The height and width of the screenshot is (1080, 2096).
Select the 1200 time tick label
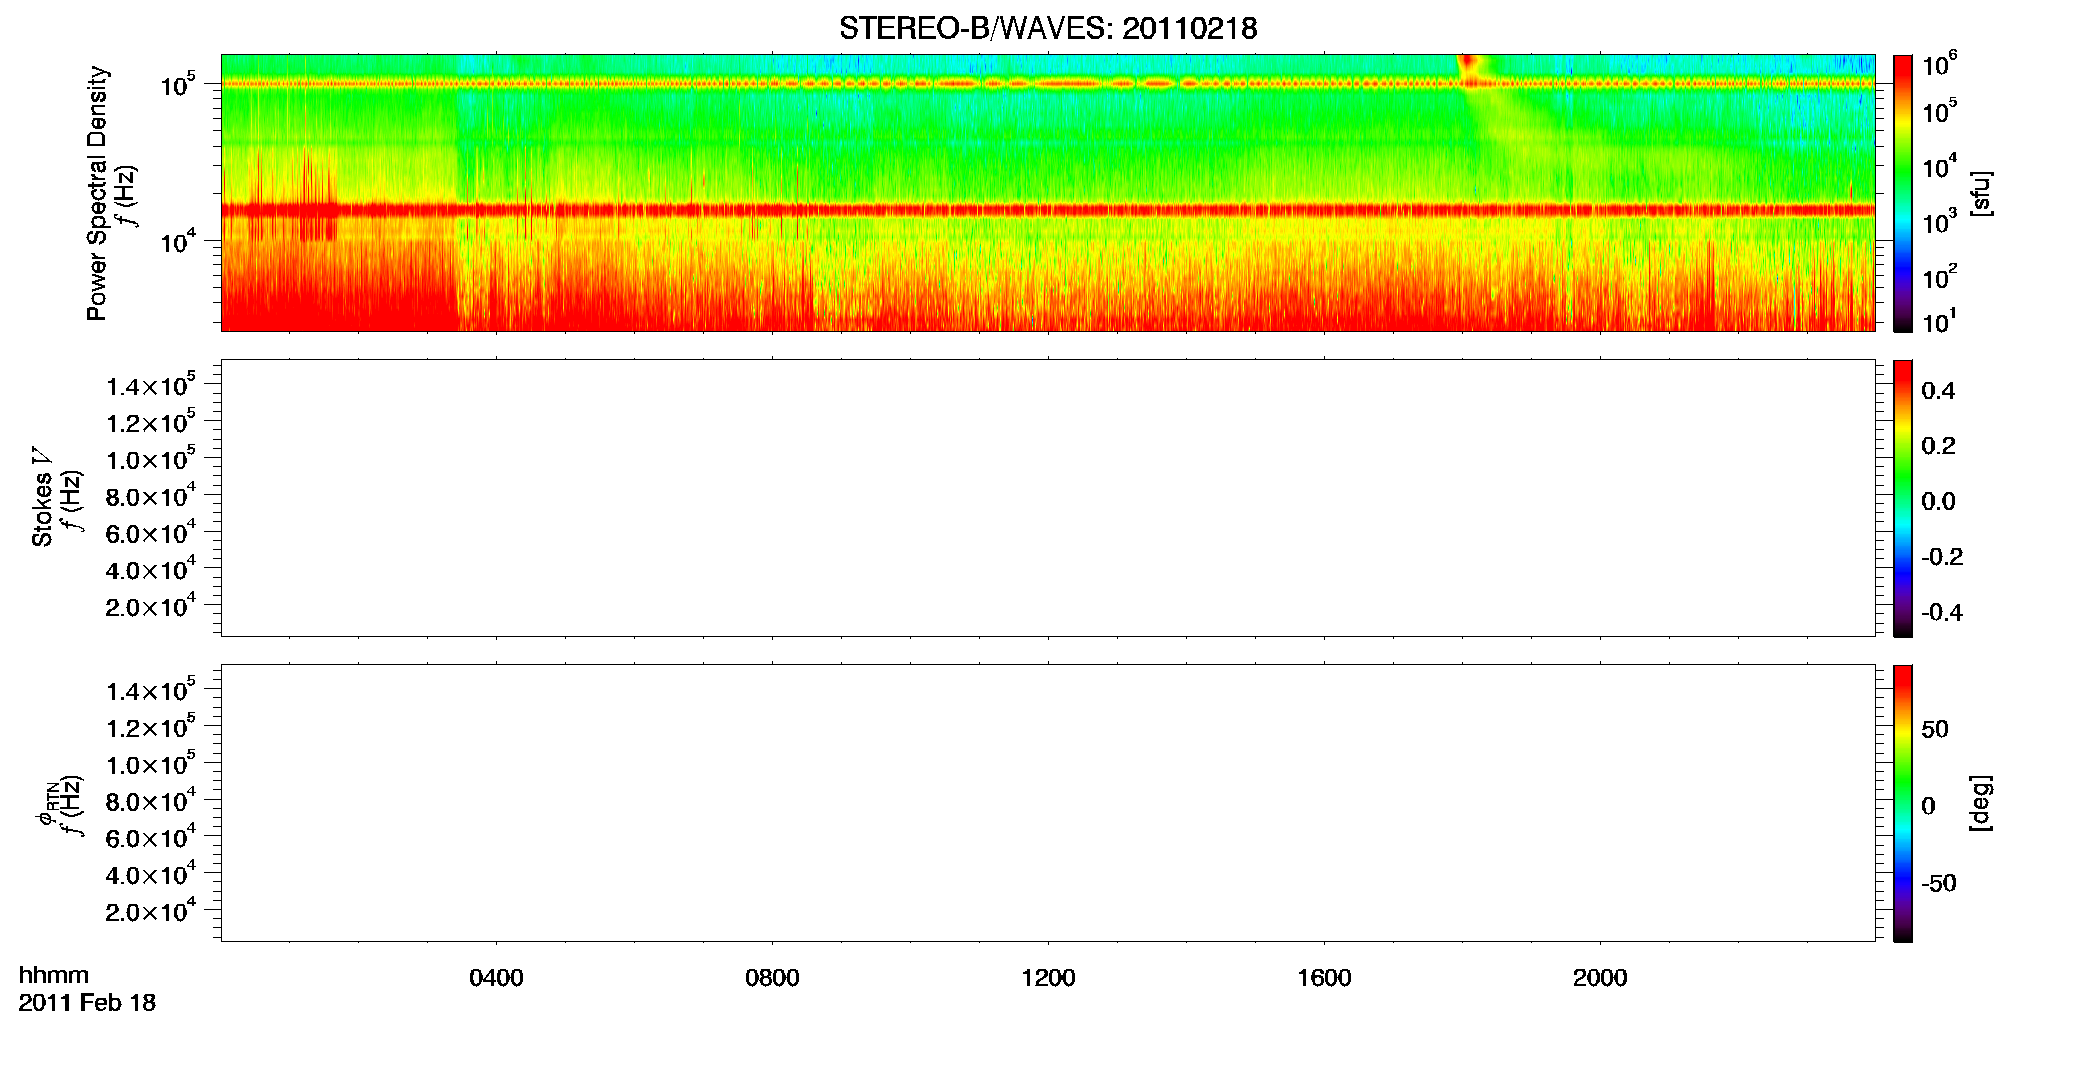point(1048,978)
